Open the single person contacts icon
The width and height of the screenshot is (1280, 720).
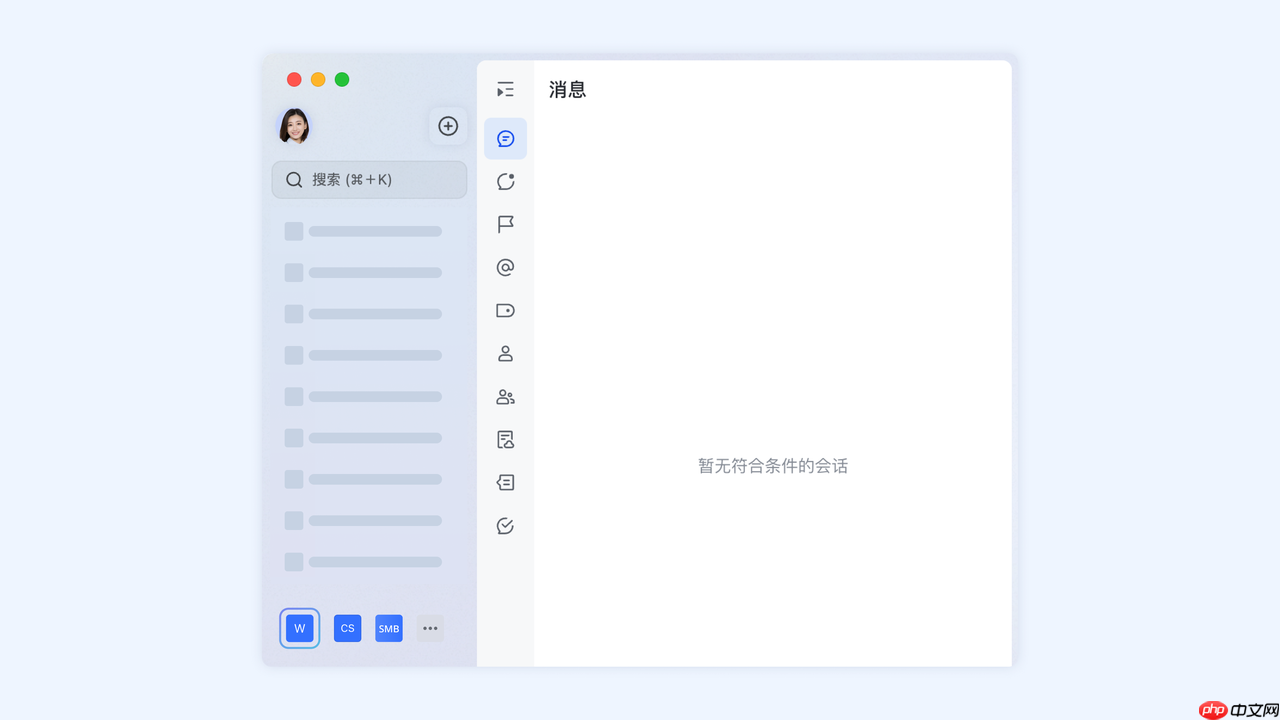505,353
